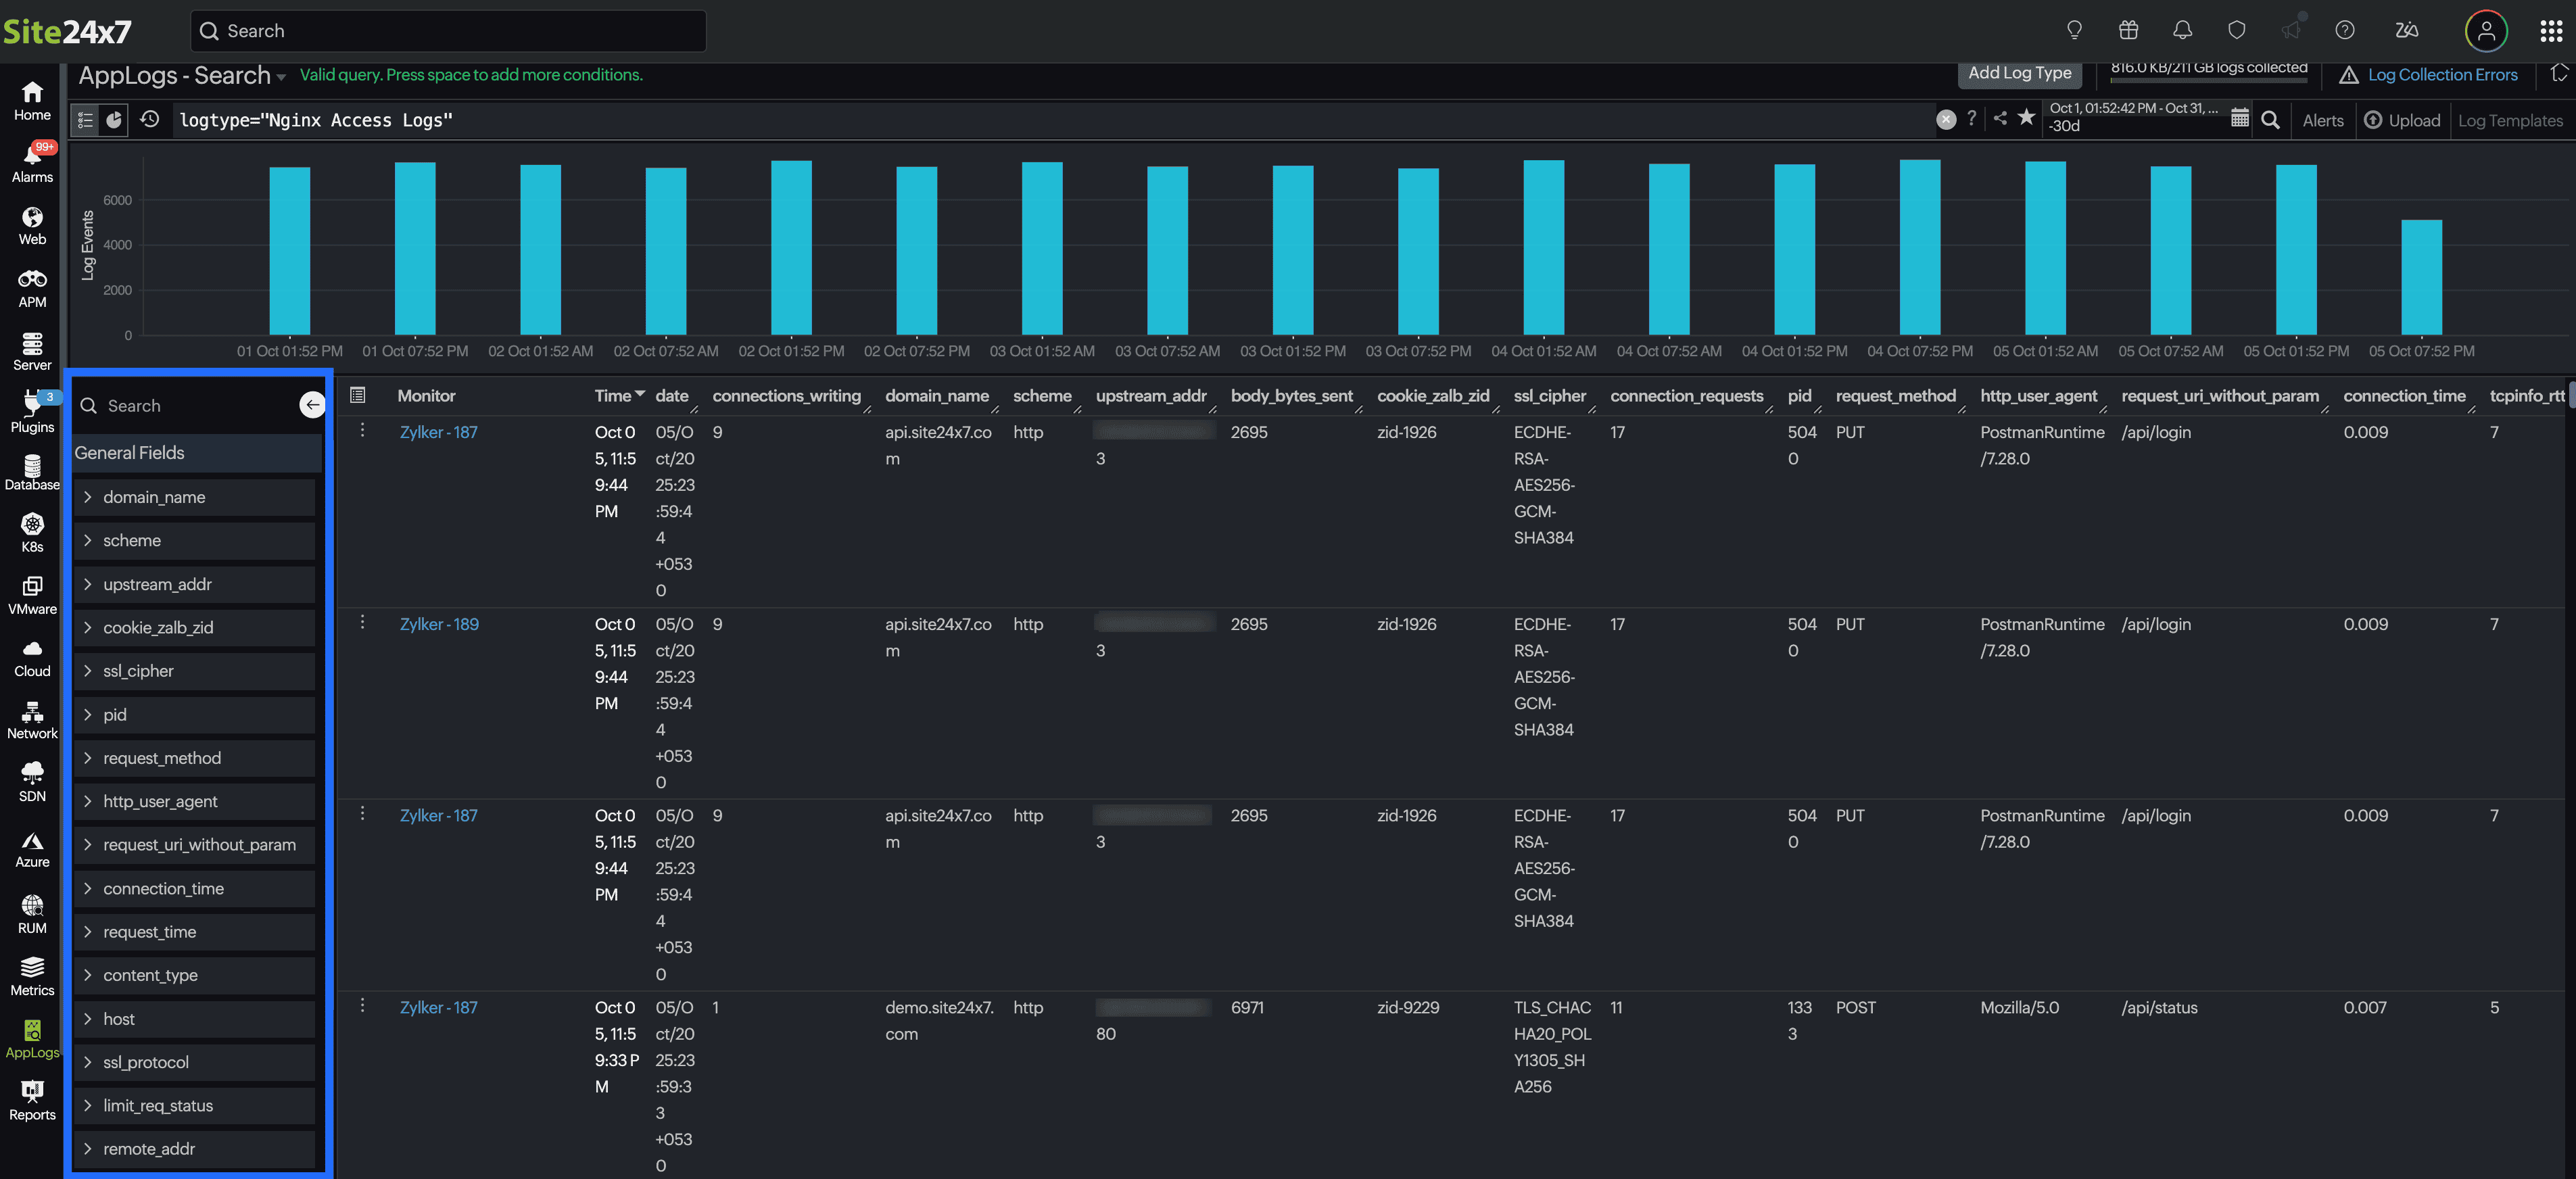The image size is (2576, 1179).
Task: Switch to the Alerts tab
Action: pyautogui.click(x=2322, y=120)
